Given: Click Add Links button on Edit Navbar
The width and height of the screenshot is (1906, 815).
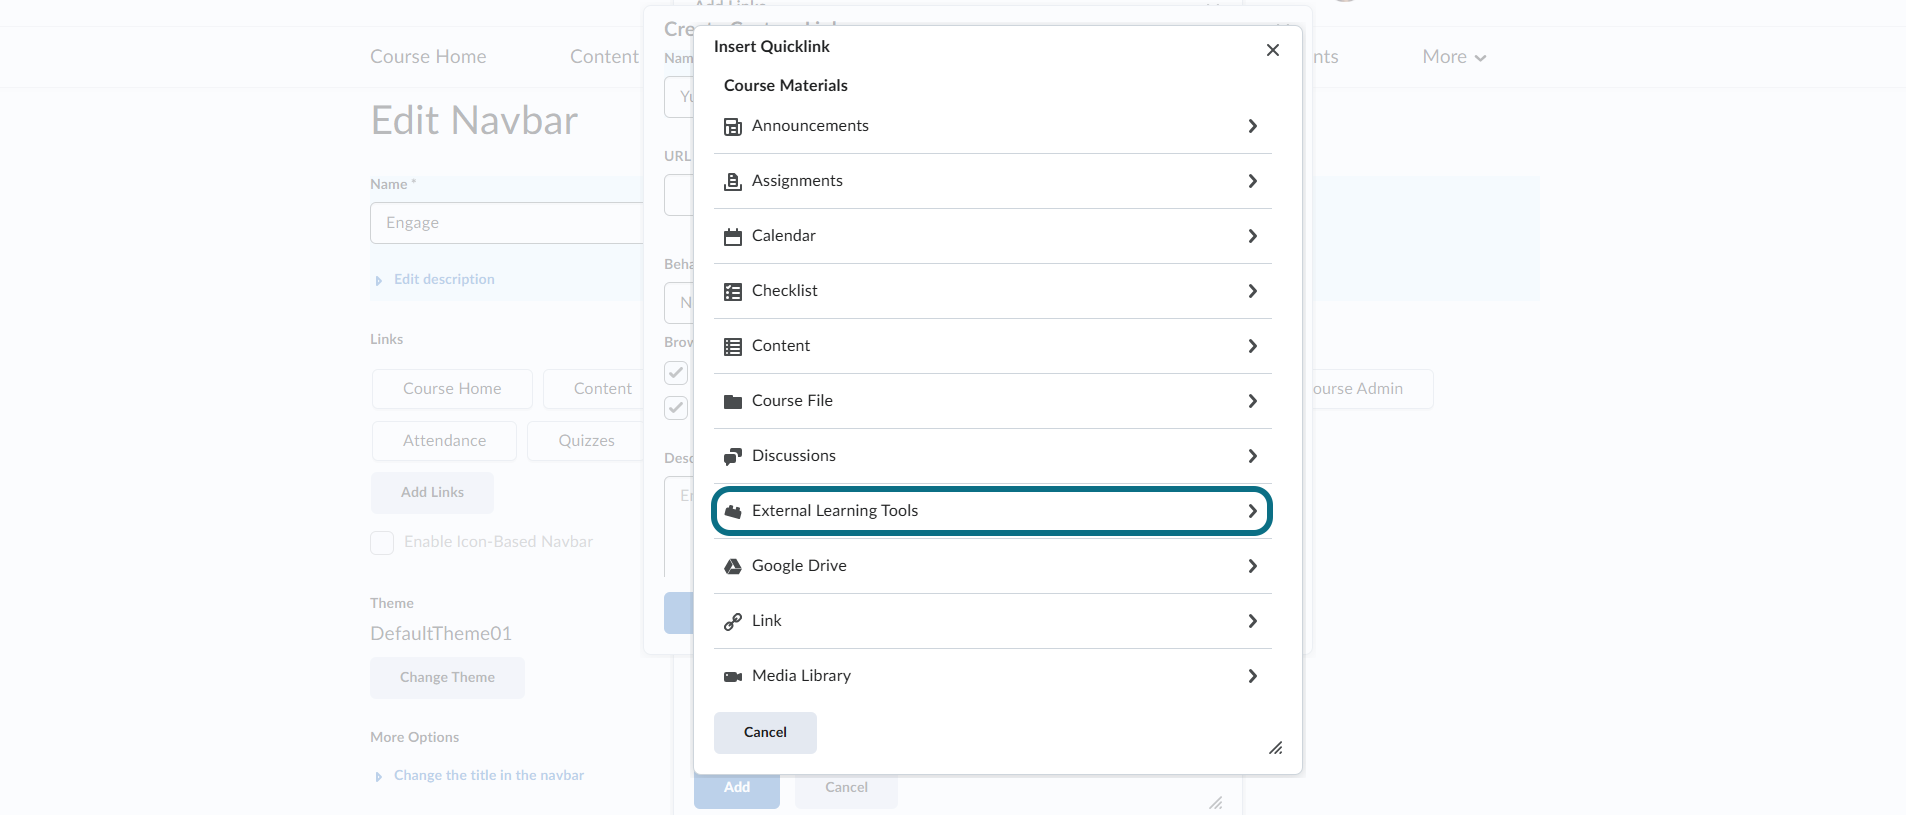Looking at the screenshot, I should pos(432,492).
